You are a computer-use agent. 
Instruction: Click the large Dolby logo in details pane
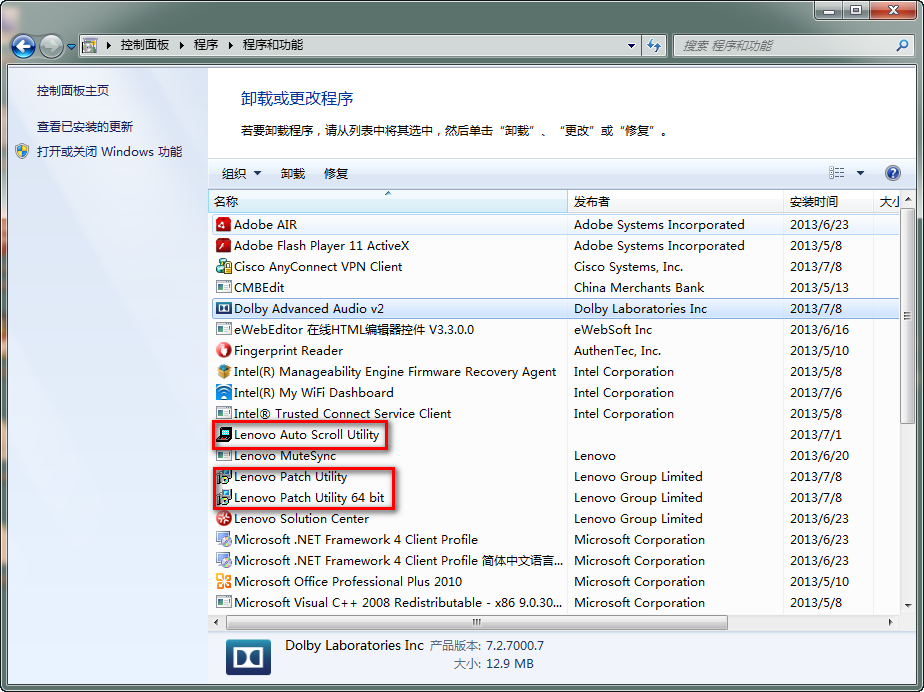(x=248, y=657)
